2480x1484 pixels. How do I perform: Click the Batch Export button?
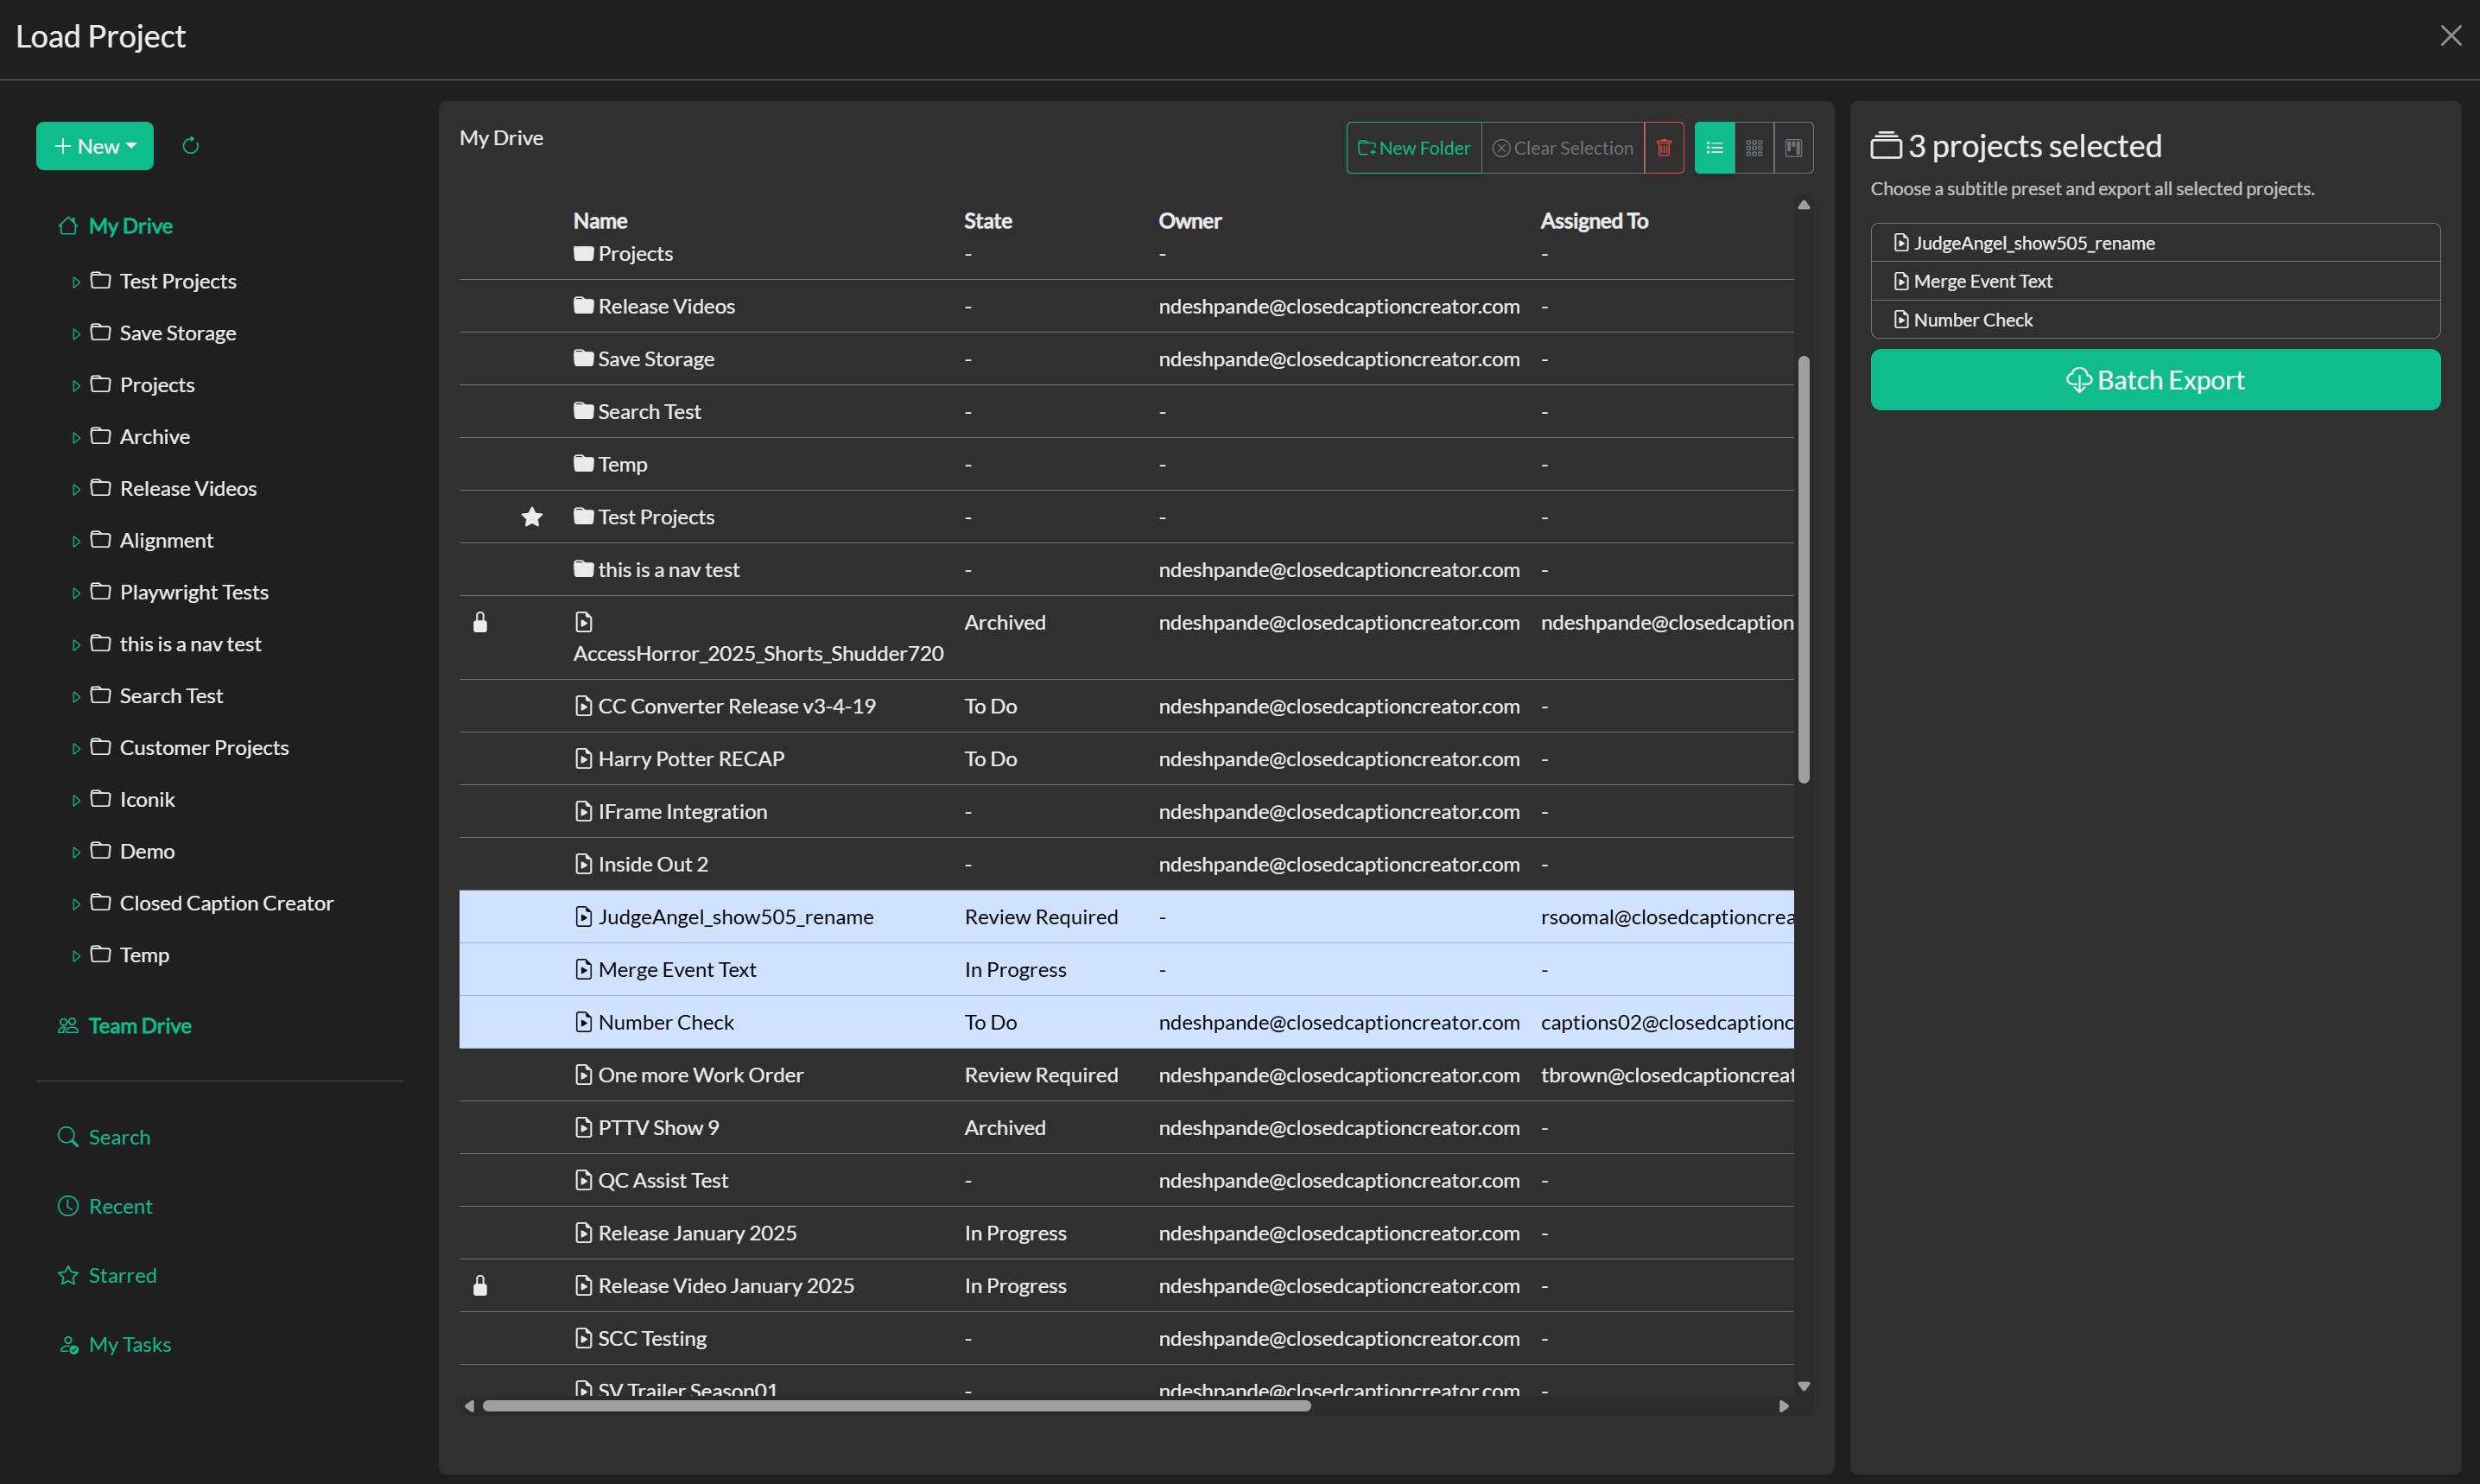[x=2155, y=380]
